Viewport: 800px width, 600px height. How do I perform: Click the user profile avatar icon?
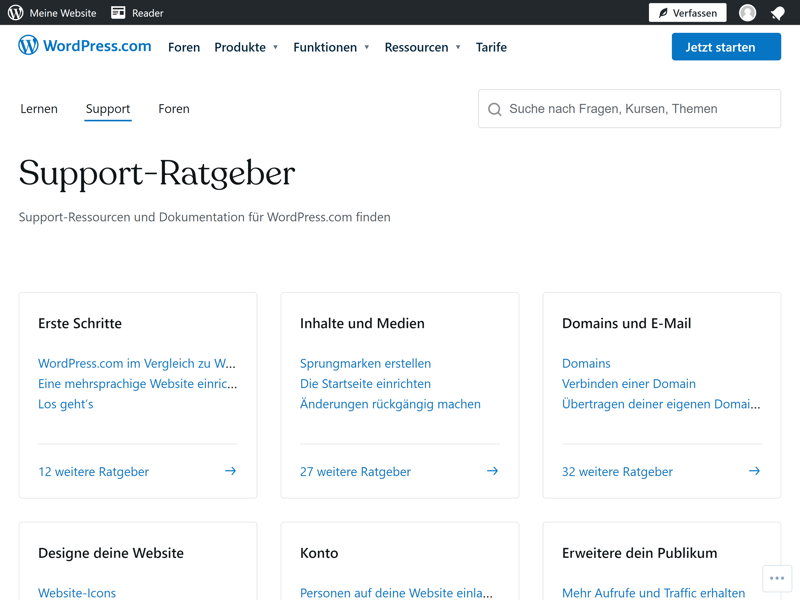point(747,13)
